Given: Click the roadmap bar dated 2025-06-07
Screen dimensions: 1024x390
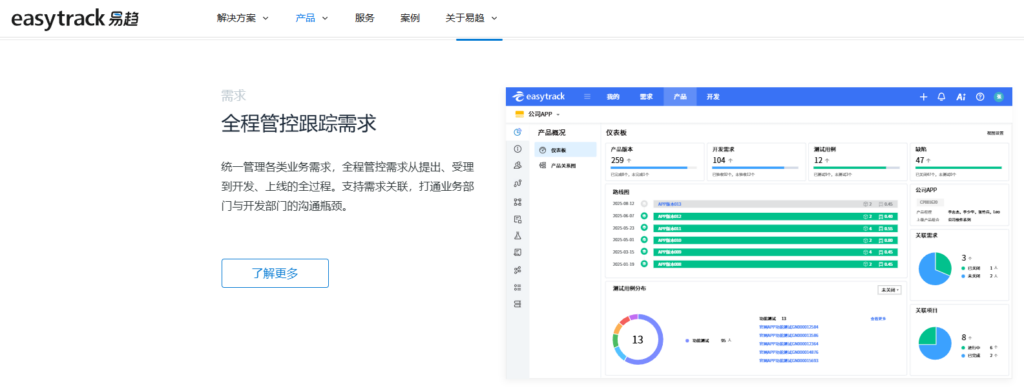Looking at the screenshot, I should tap(775, 216).
